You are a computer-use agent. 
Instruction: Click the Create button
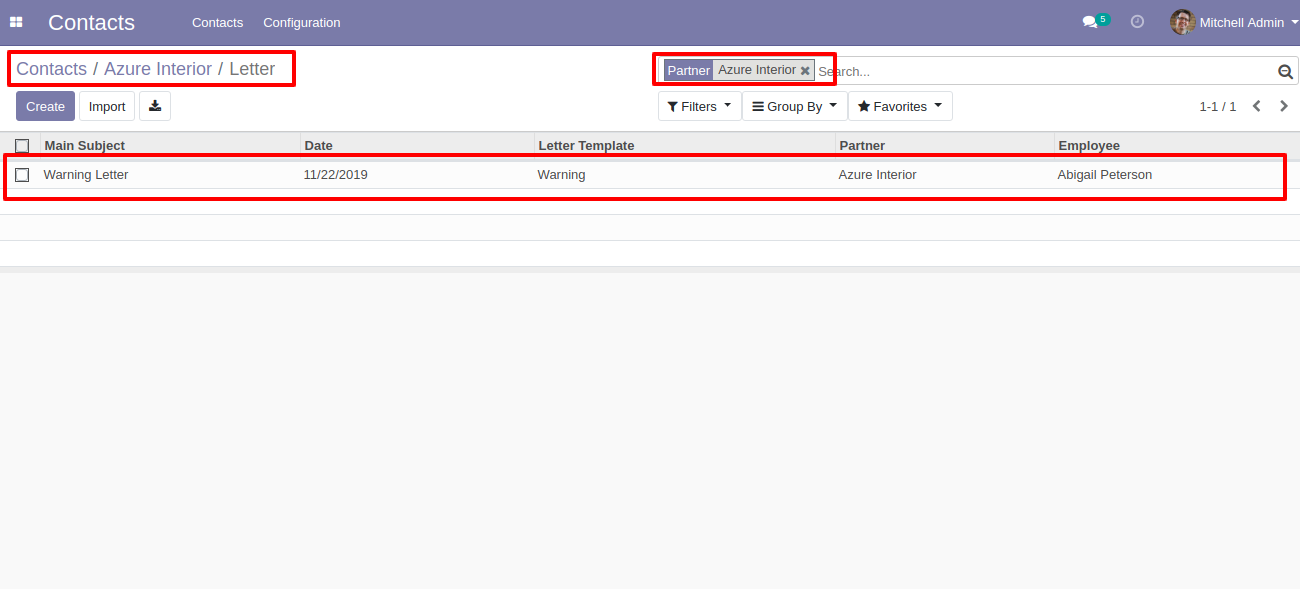45,106
